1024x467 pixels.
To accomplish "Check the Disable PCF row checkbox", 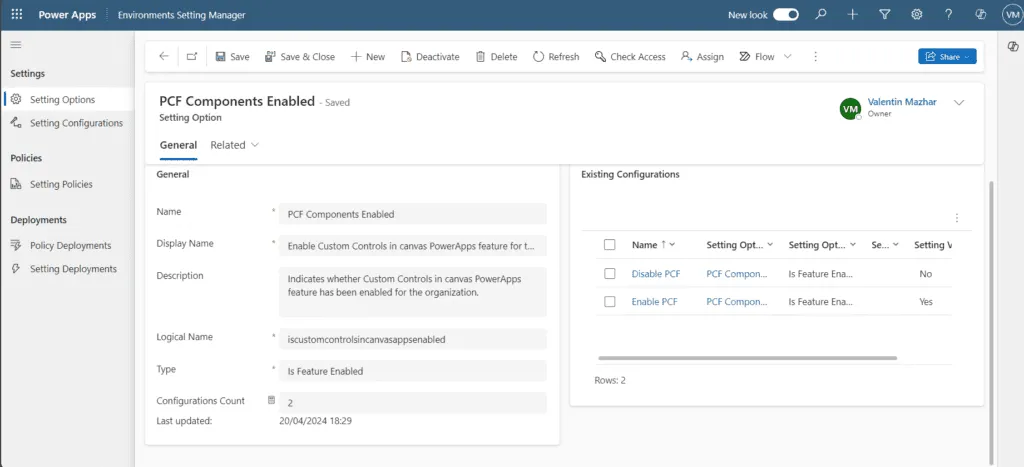I will (609, 274).
